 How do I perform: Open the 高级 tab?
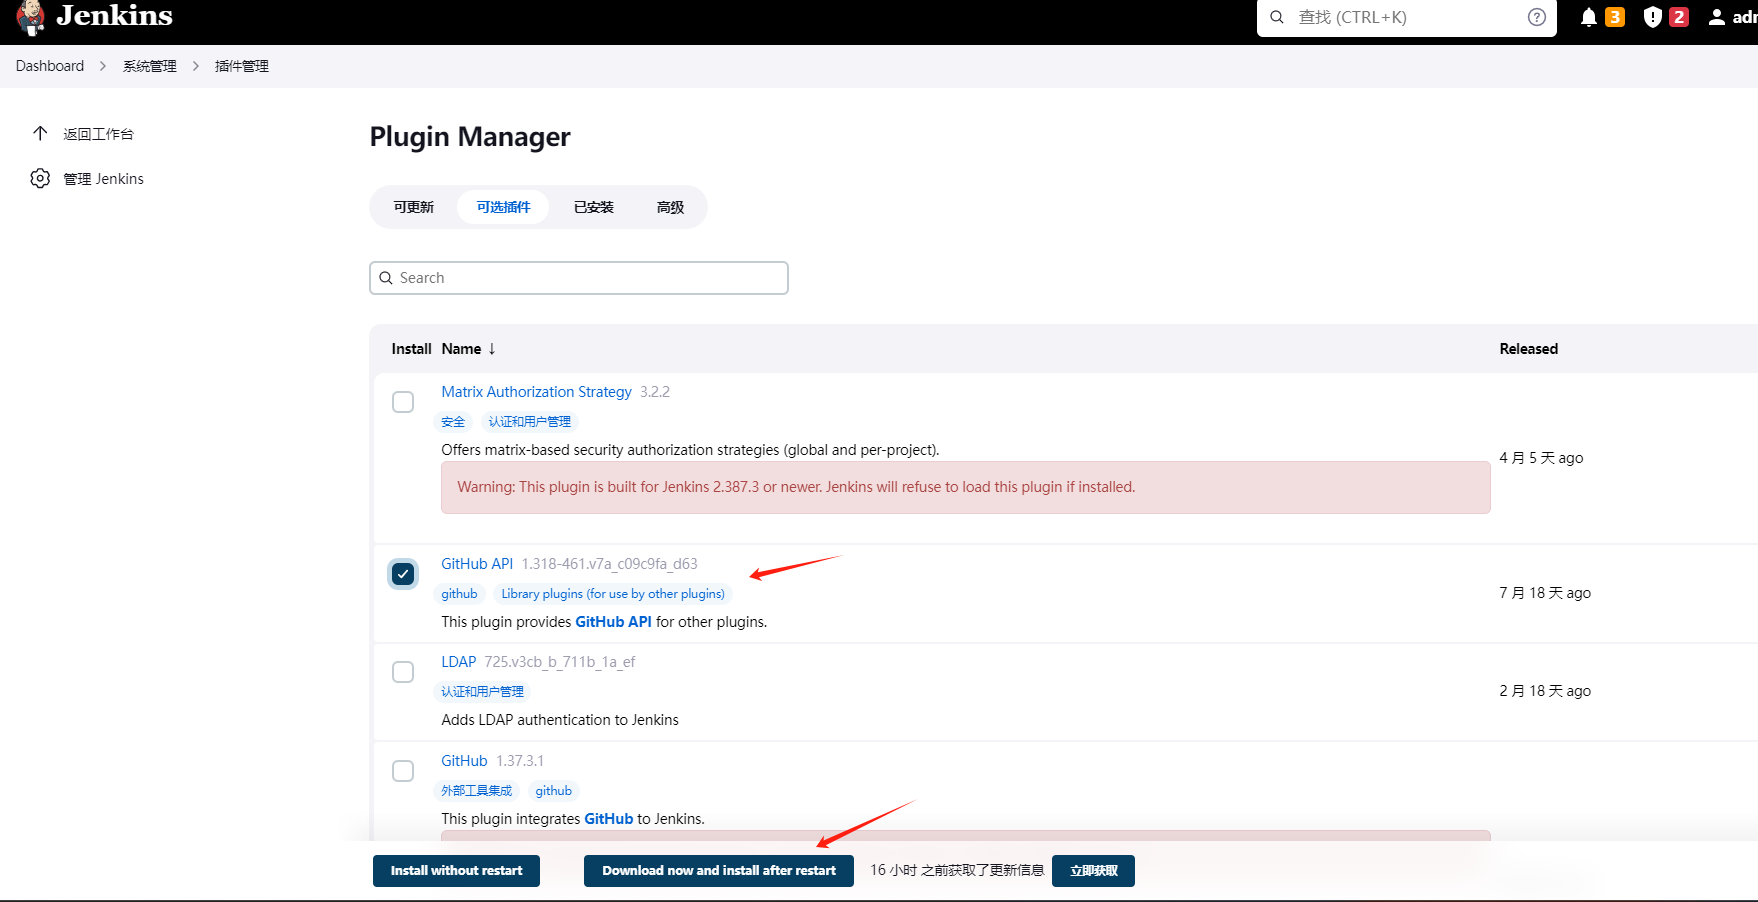pos(670,207)
